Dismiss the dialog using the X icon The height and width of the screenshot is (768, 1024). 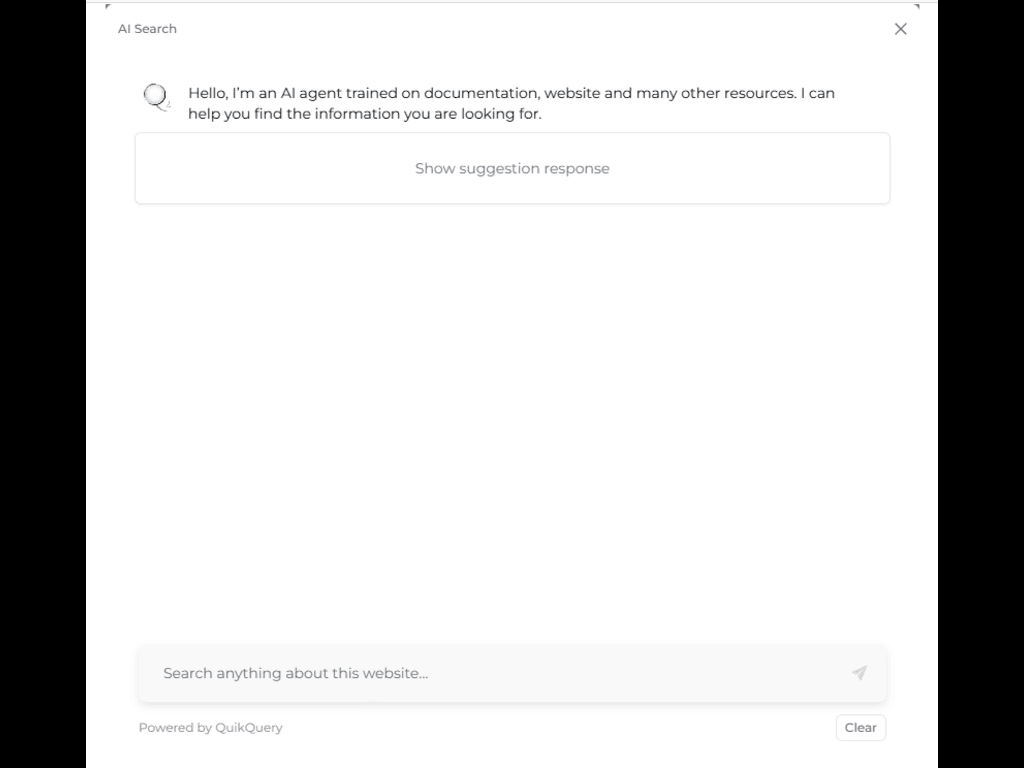point(900,29)
